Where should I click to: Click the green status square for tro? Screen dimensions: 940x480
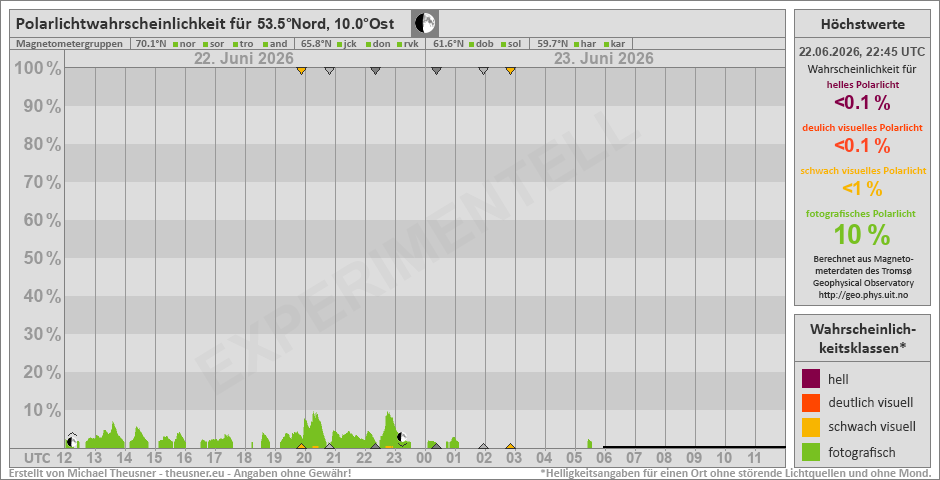pos(235,44)
